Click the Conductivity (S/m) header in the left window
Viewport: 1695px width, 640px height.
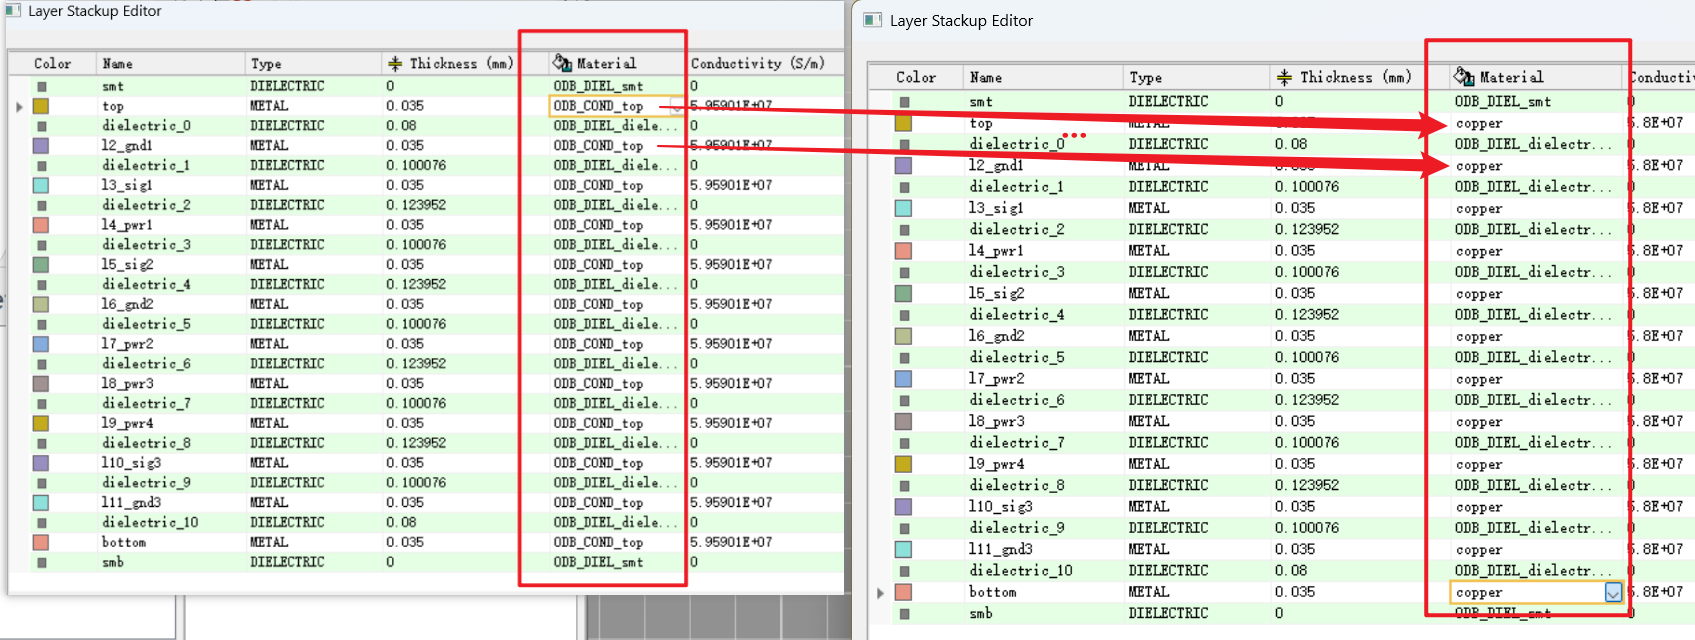(x=758, y=63)
